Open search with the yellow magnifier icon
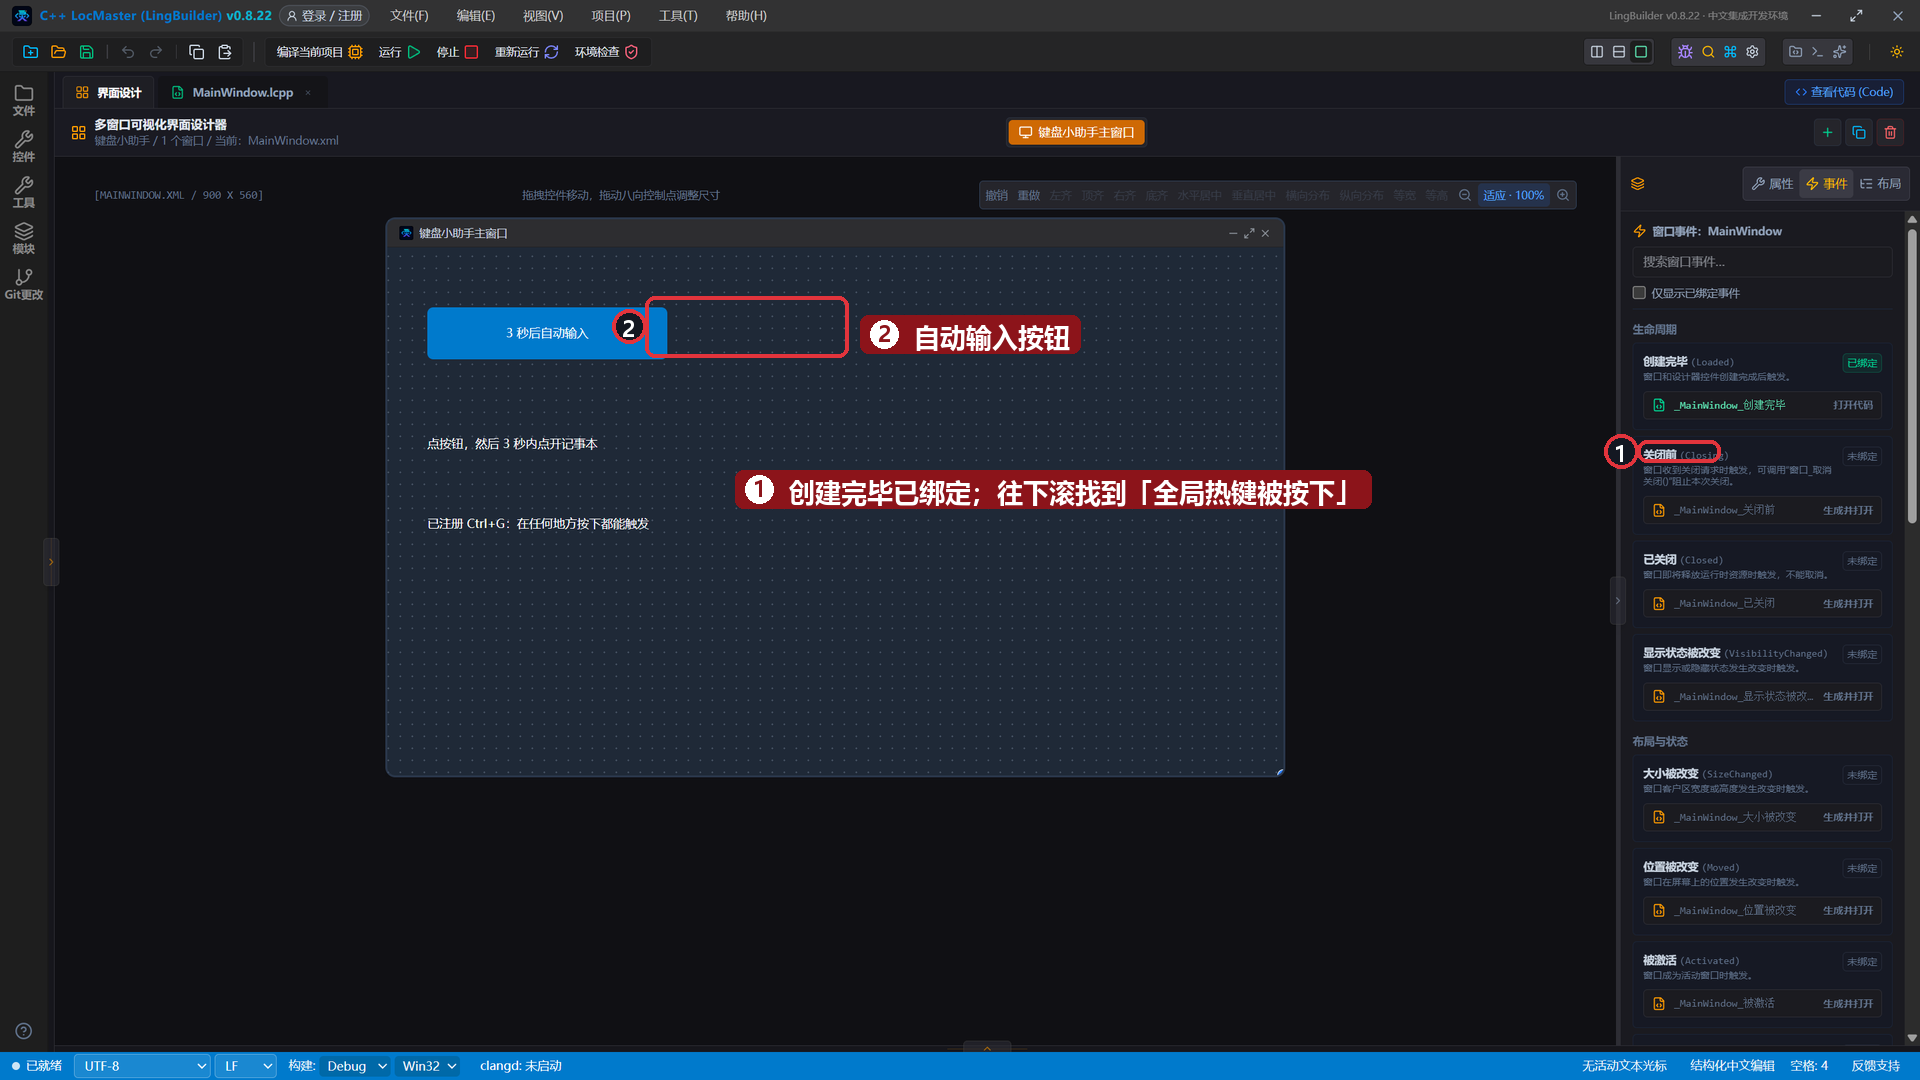Screen dimensions: 1920x1080 [x=1708, y=52]
